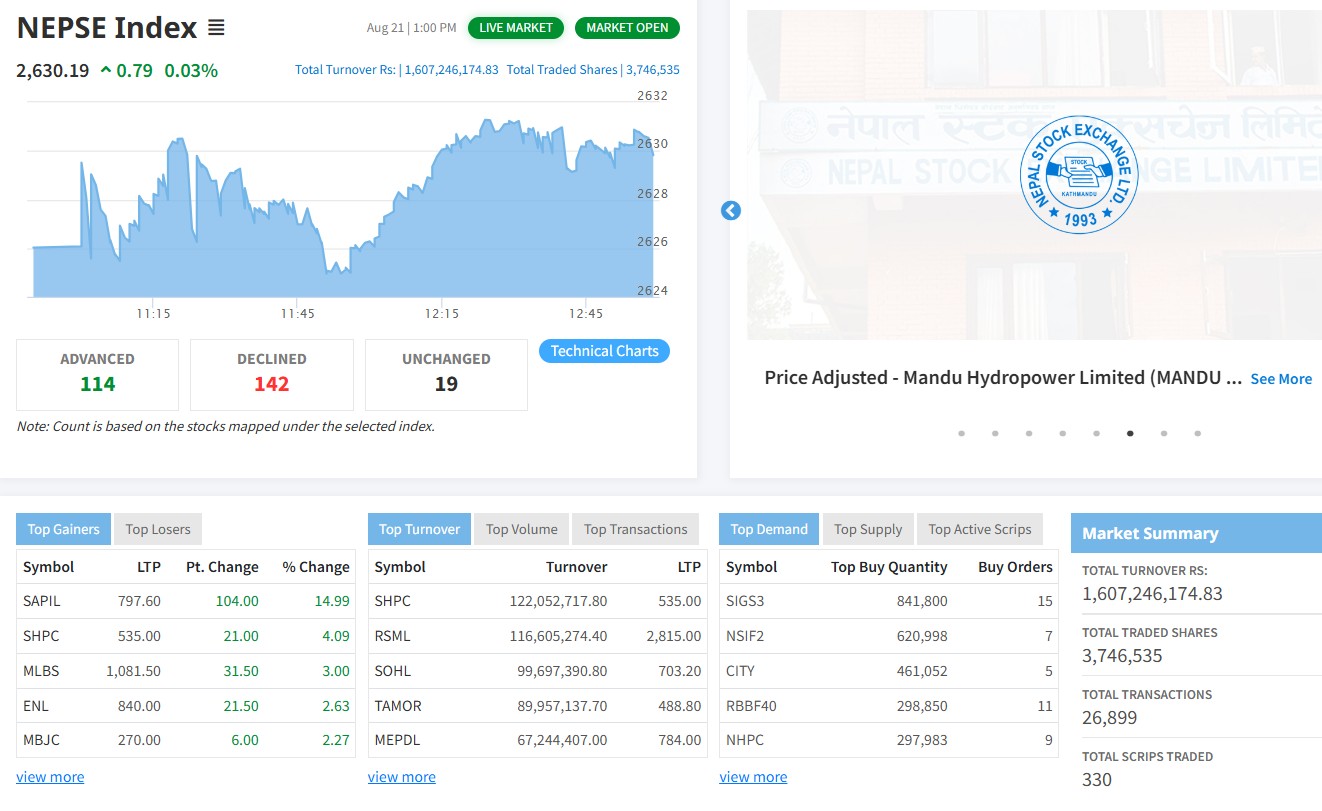Click the SIGS3 symbol in Top Demand
Image resolution: width=1322 pixels, height=811 pixels.
(745, 601)
